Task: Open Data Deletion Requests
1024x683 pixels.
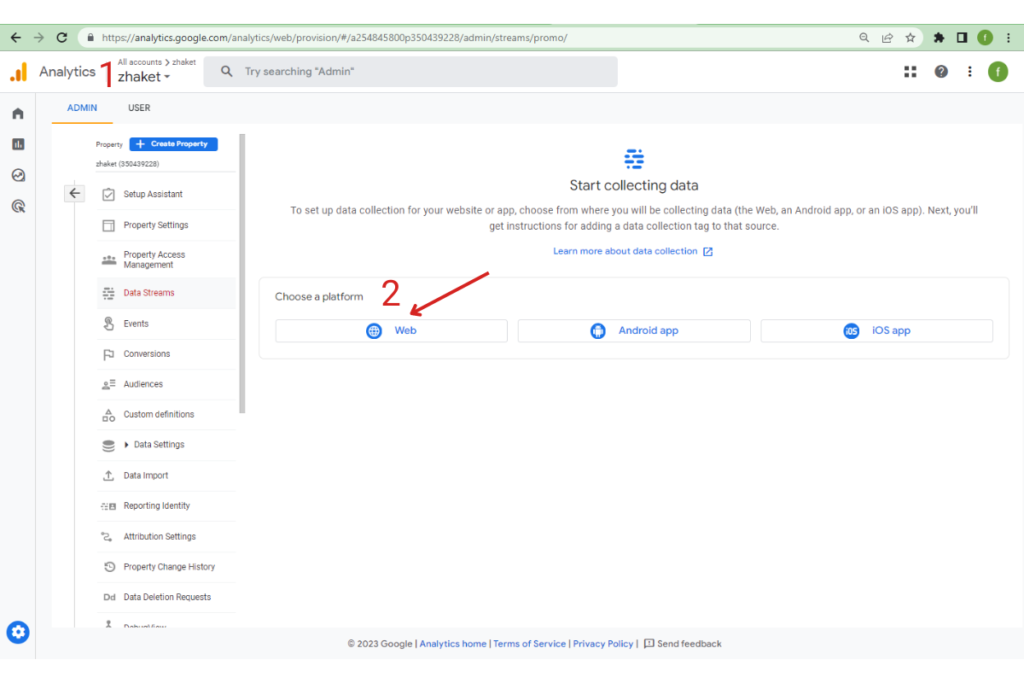Action: coord(166,597)
